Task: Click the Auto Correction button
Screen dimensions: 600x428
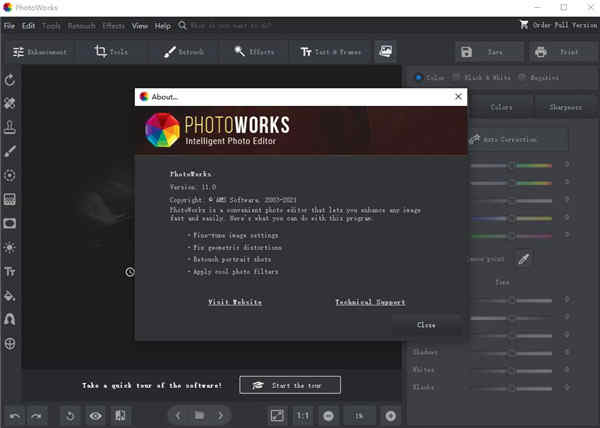Action: (x=518, y=140)
